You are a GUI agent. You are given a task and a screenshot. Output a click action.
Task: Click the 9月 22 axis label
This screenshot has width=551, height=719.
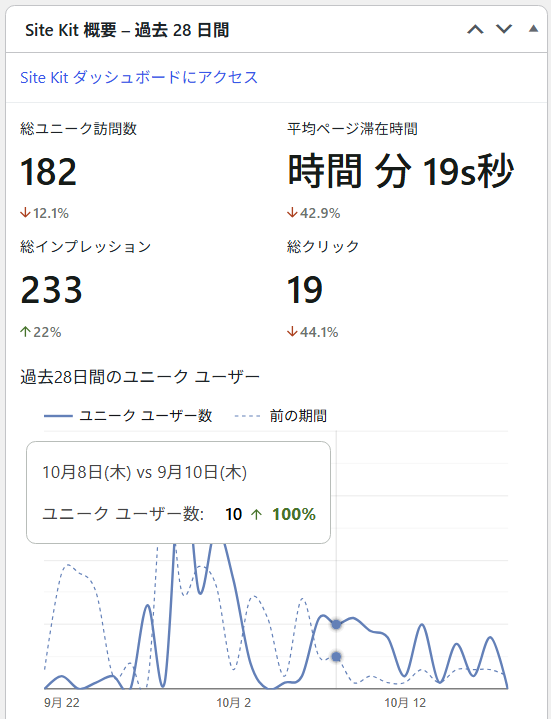(61, 703)
